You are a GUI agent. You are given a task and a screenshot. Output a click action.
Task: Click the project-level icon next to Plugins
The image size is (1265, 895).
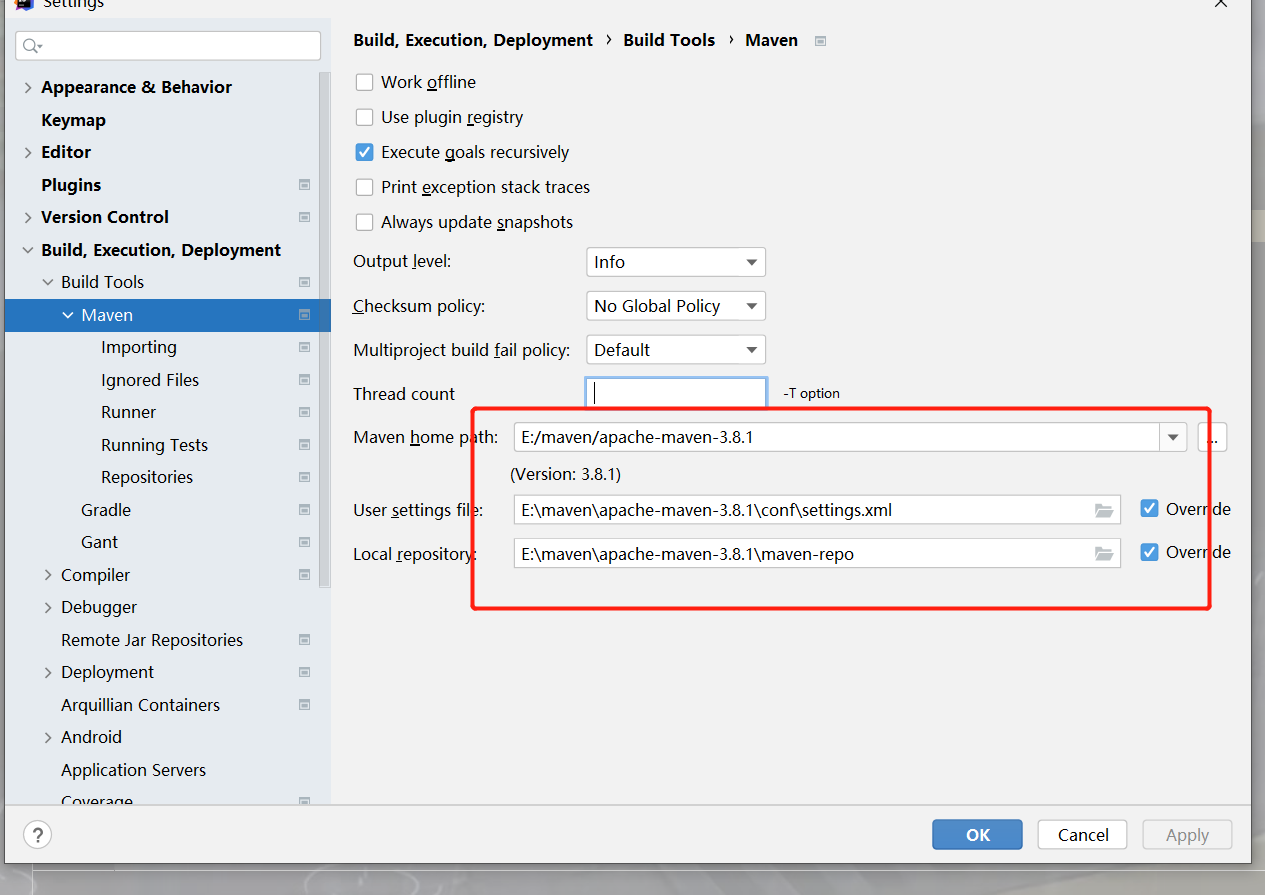point(304,185)
